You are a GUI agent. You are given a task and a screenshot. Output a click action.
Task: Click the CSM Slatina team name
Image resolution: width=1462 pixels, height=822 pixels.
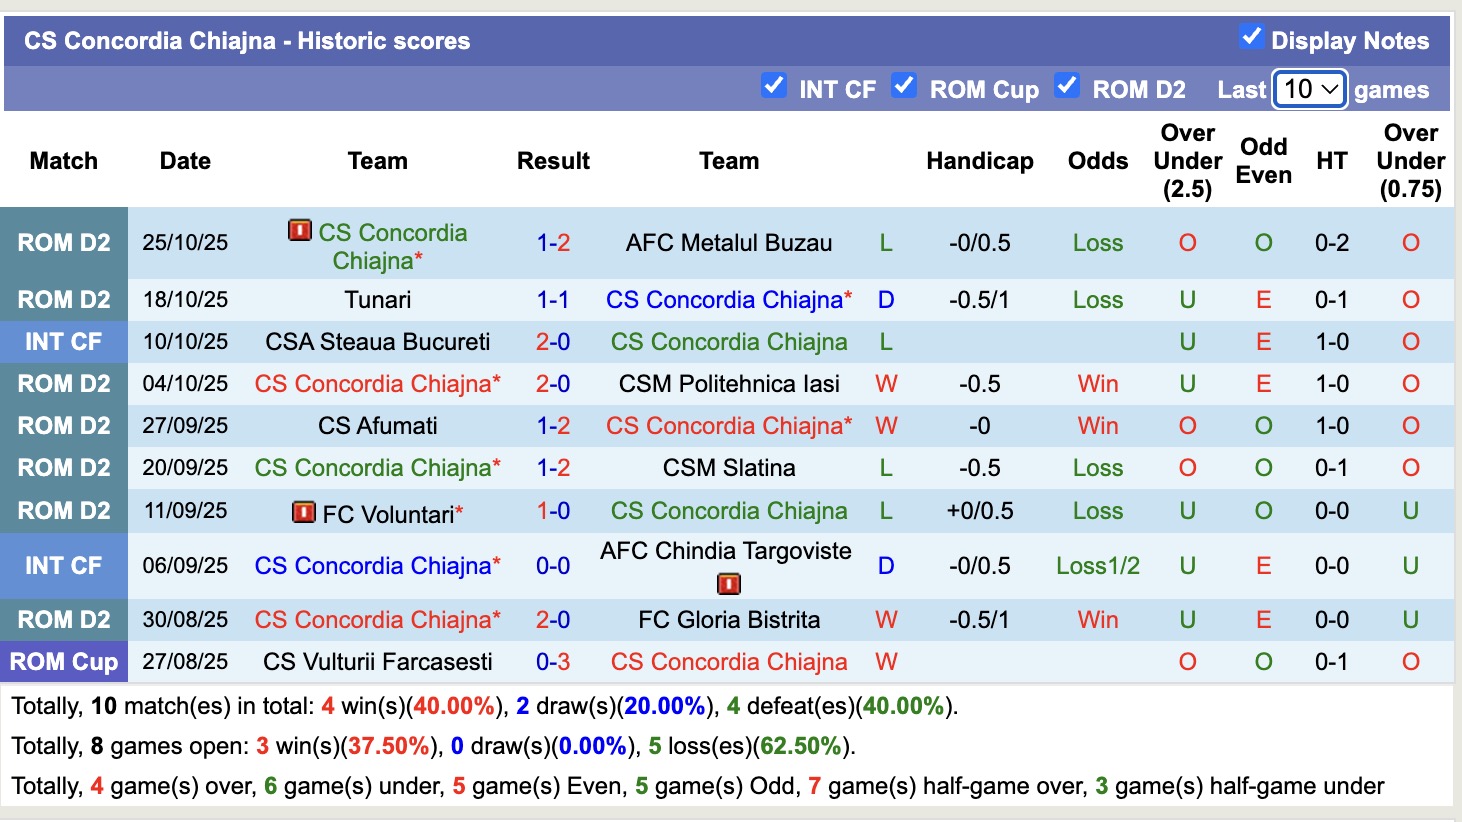729,468
